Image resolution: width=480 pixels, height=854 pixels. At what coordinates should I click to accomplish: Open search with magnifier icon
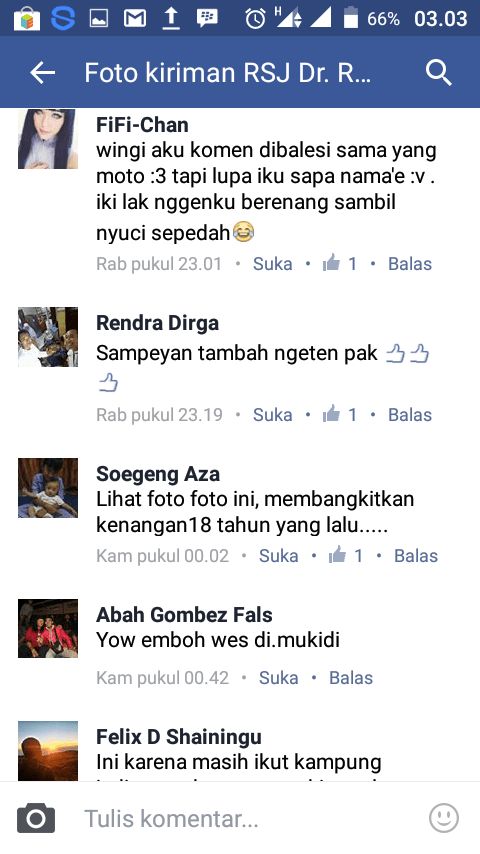[x=439, y=72]
